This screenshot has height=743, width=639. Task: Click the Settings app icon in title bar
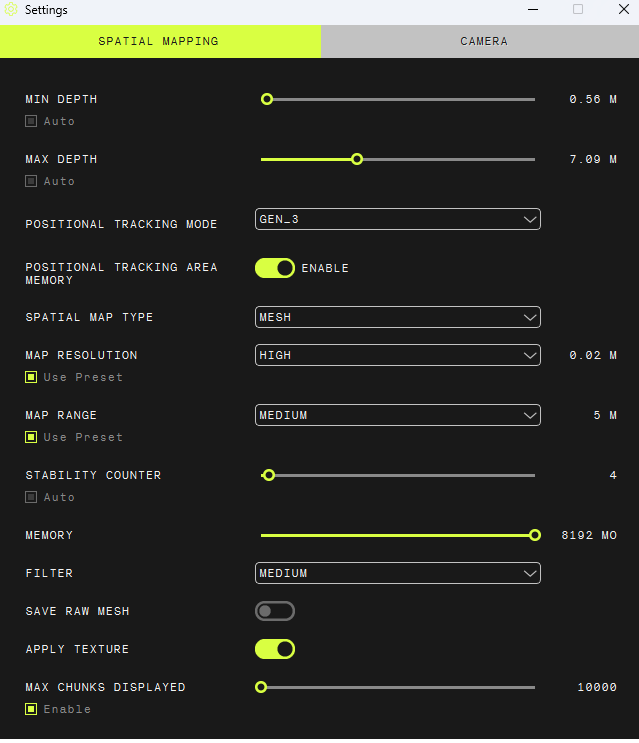coord(12,10)
